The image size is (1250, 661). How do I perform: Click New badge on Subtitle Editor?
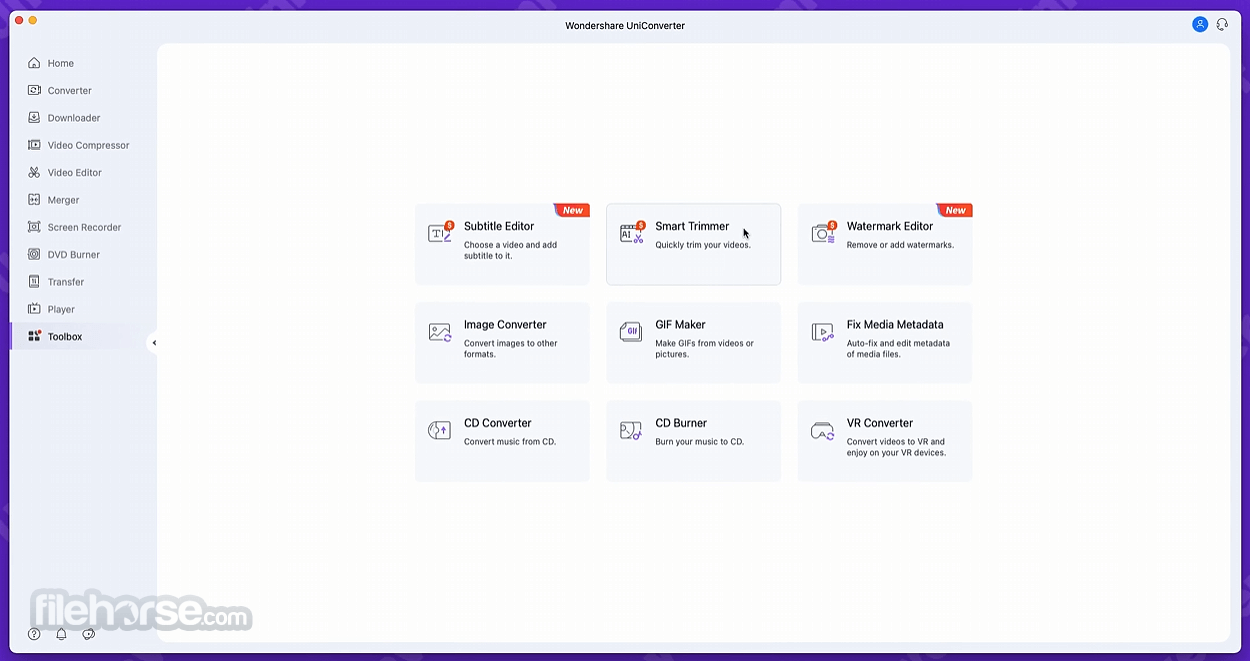(572, 210)
